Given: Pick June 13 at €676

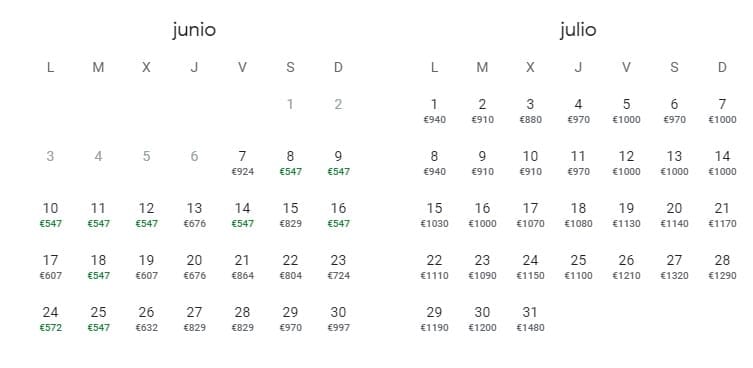Looking at the screenshot, I should [x=194, y=215].
